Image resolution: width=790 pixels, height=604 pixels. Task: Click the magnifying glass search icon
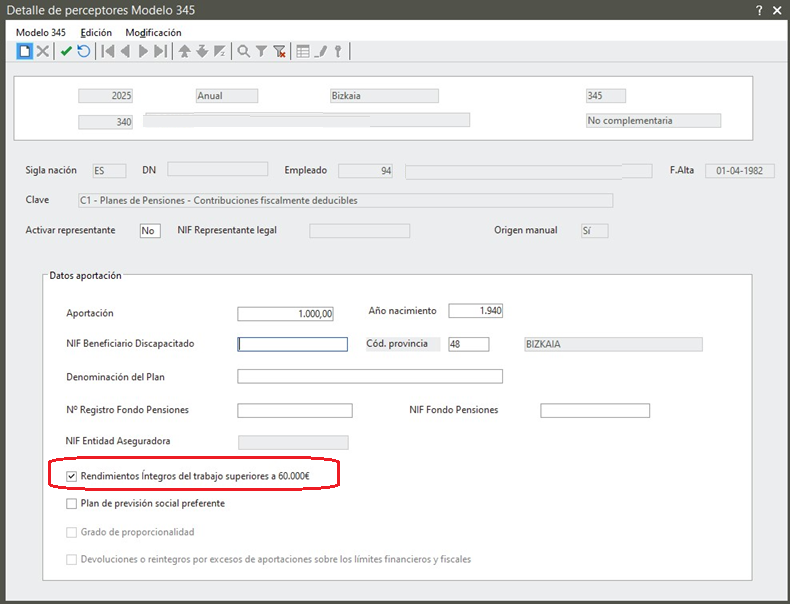243,51
